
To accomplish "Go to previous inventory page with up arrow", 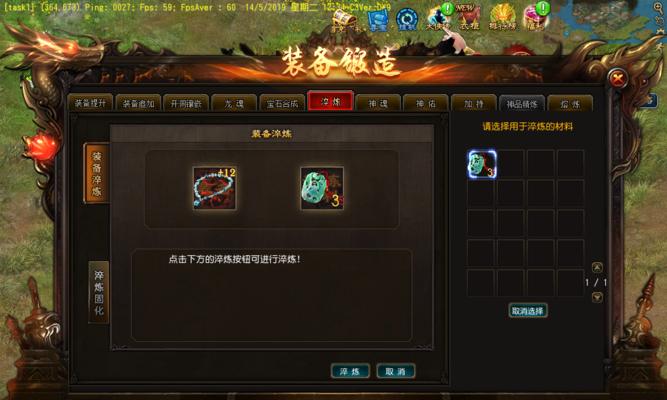I will tap(597, 267).
